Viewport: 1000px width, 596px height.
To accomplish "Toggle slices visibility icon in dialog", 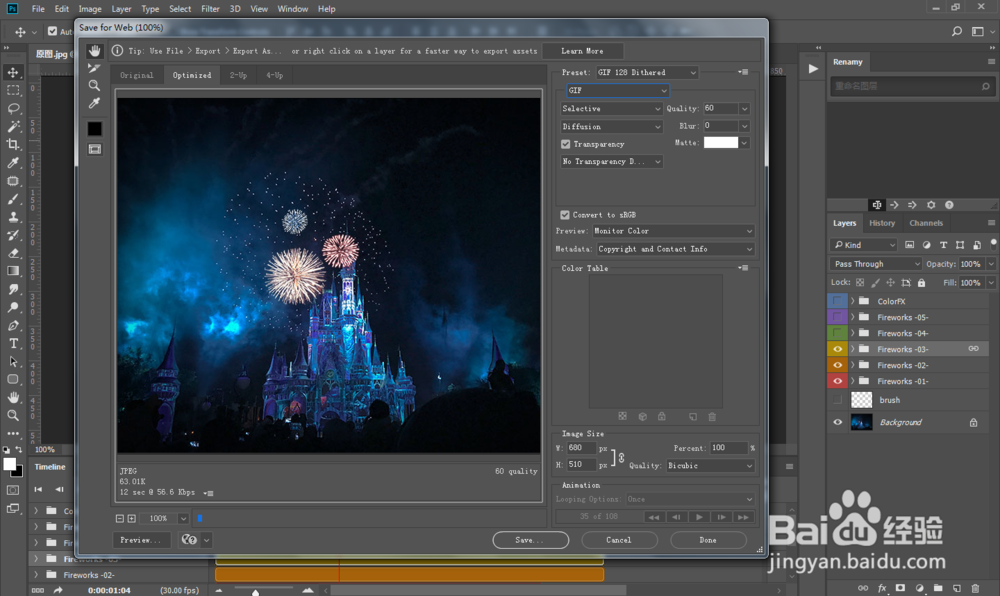I will (94, 149).
